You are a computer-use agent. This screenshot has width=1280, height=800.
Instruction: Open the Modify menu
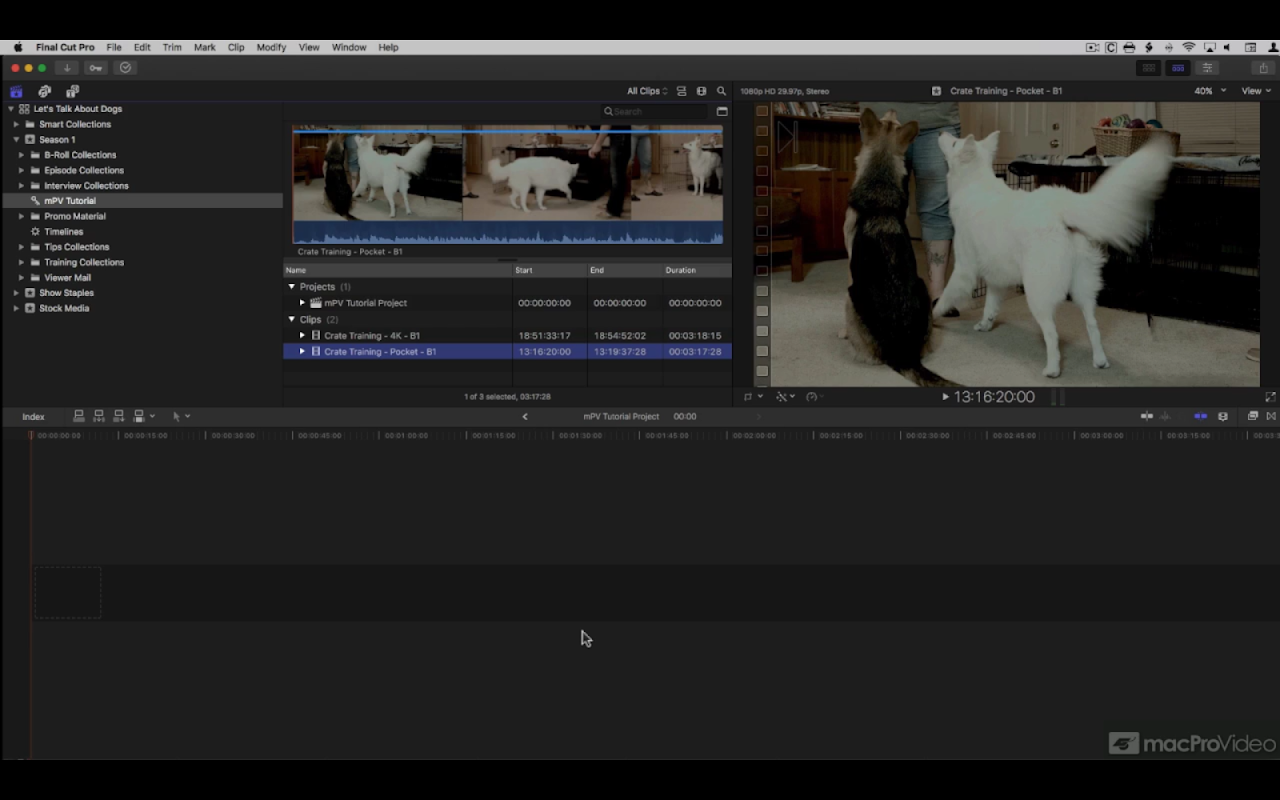pos(271,47)
